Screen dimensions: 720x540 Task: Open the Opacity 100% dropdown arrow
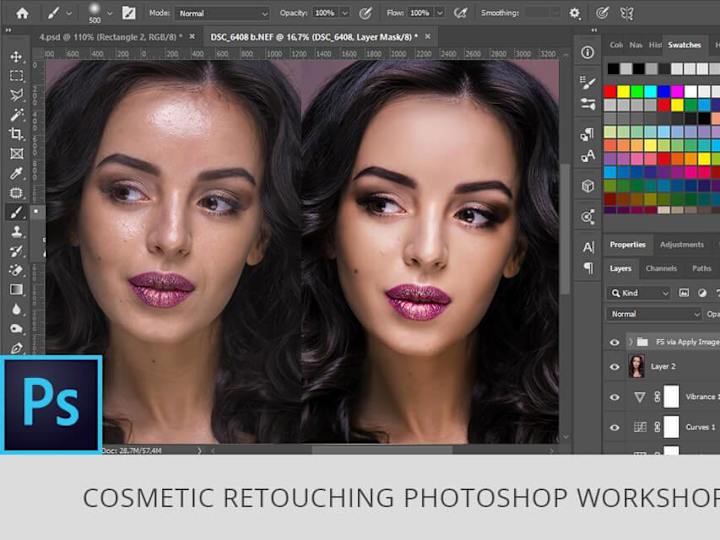pyautogui.click(x=345, y=13)
